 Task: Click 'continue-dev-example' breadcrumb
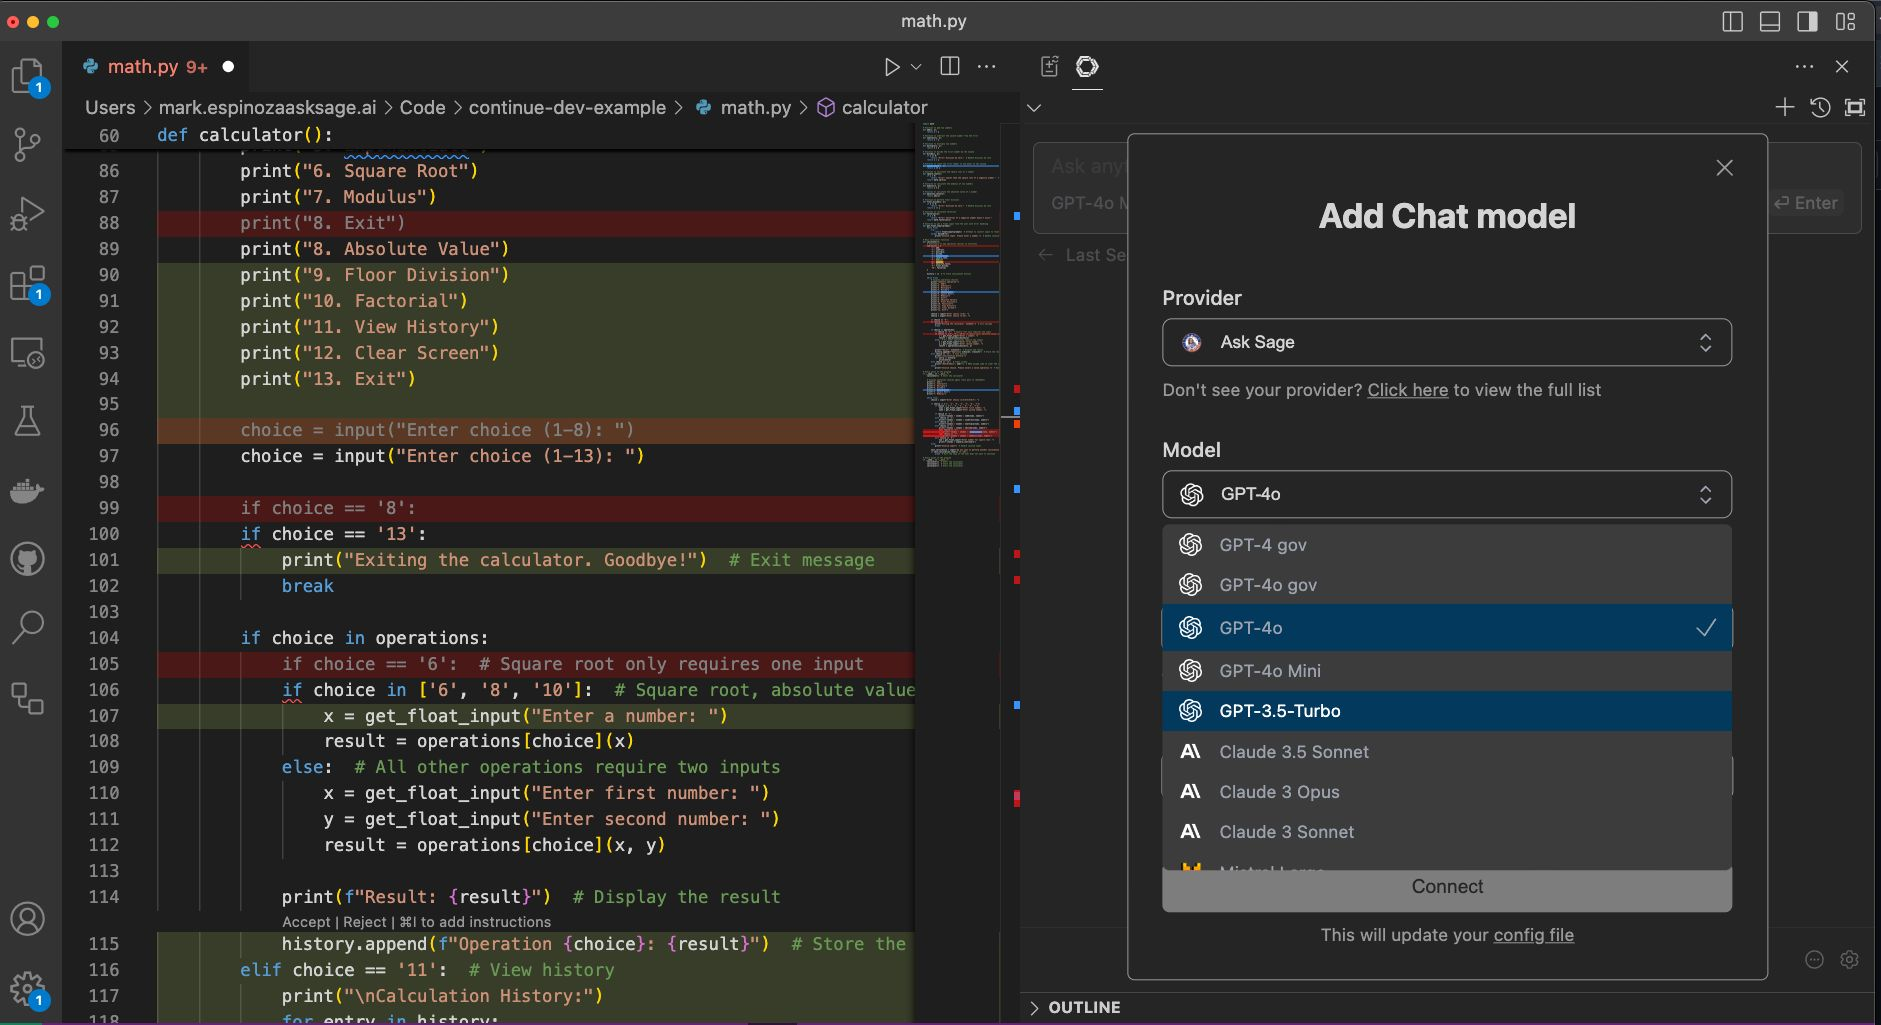pos(567,107)
